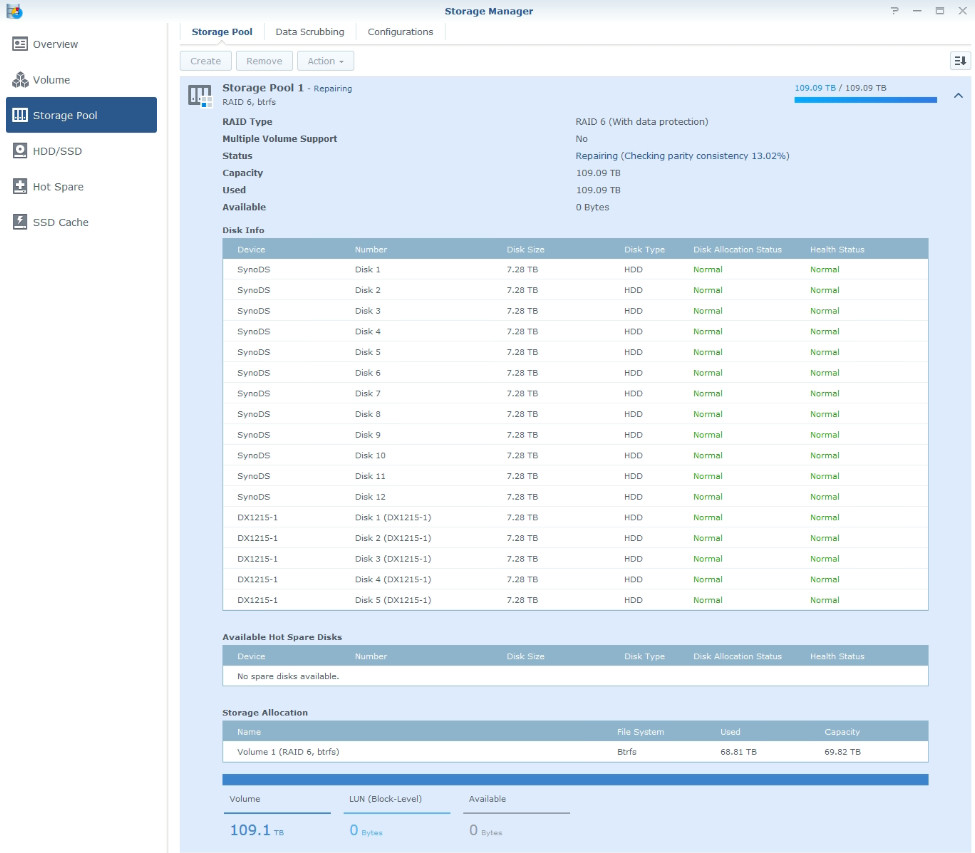Click the Create button

tap(205, 60)
